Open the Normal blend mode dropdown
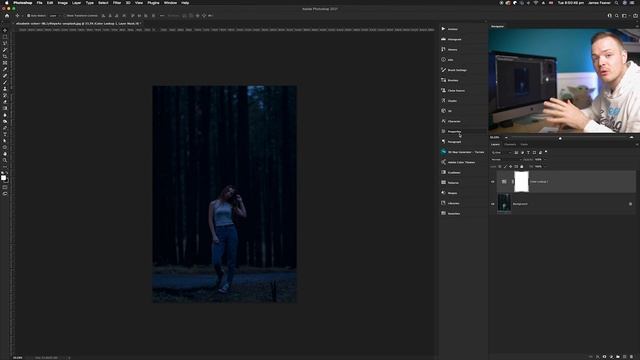The image size is (640, 360). (x=506, y=160)
